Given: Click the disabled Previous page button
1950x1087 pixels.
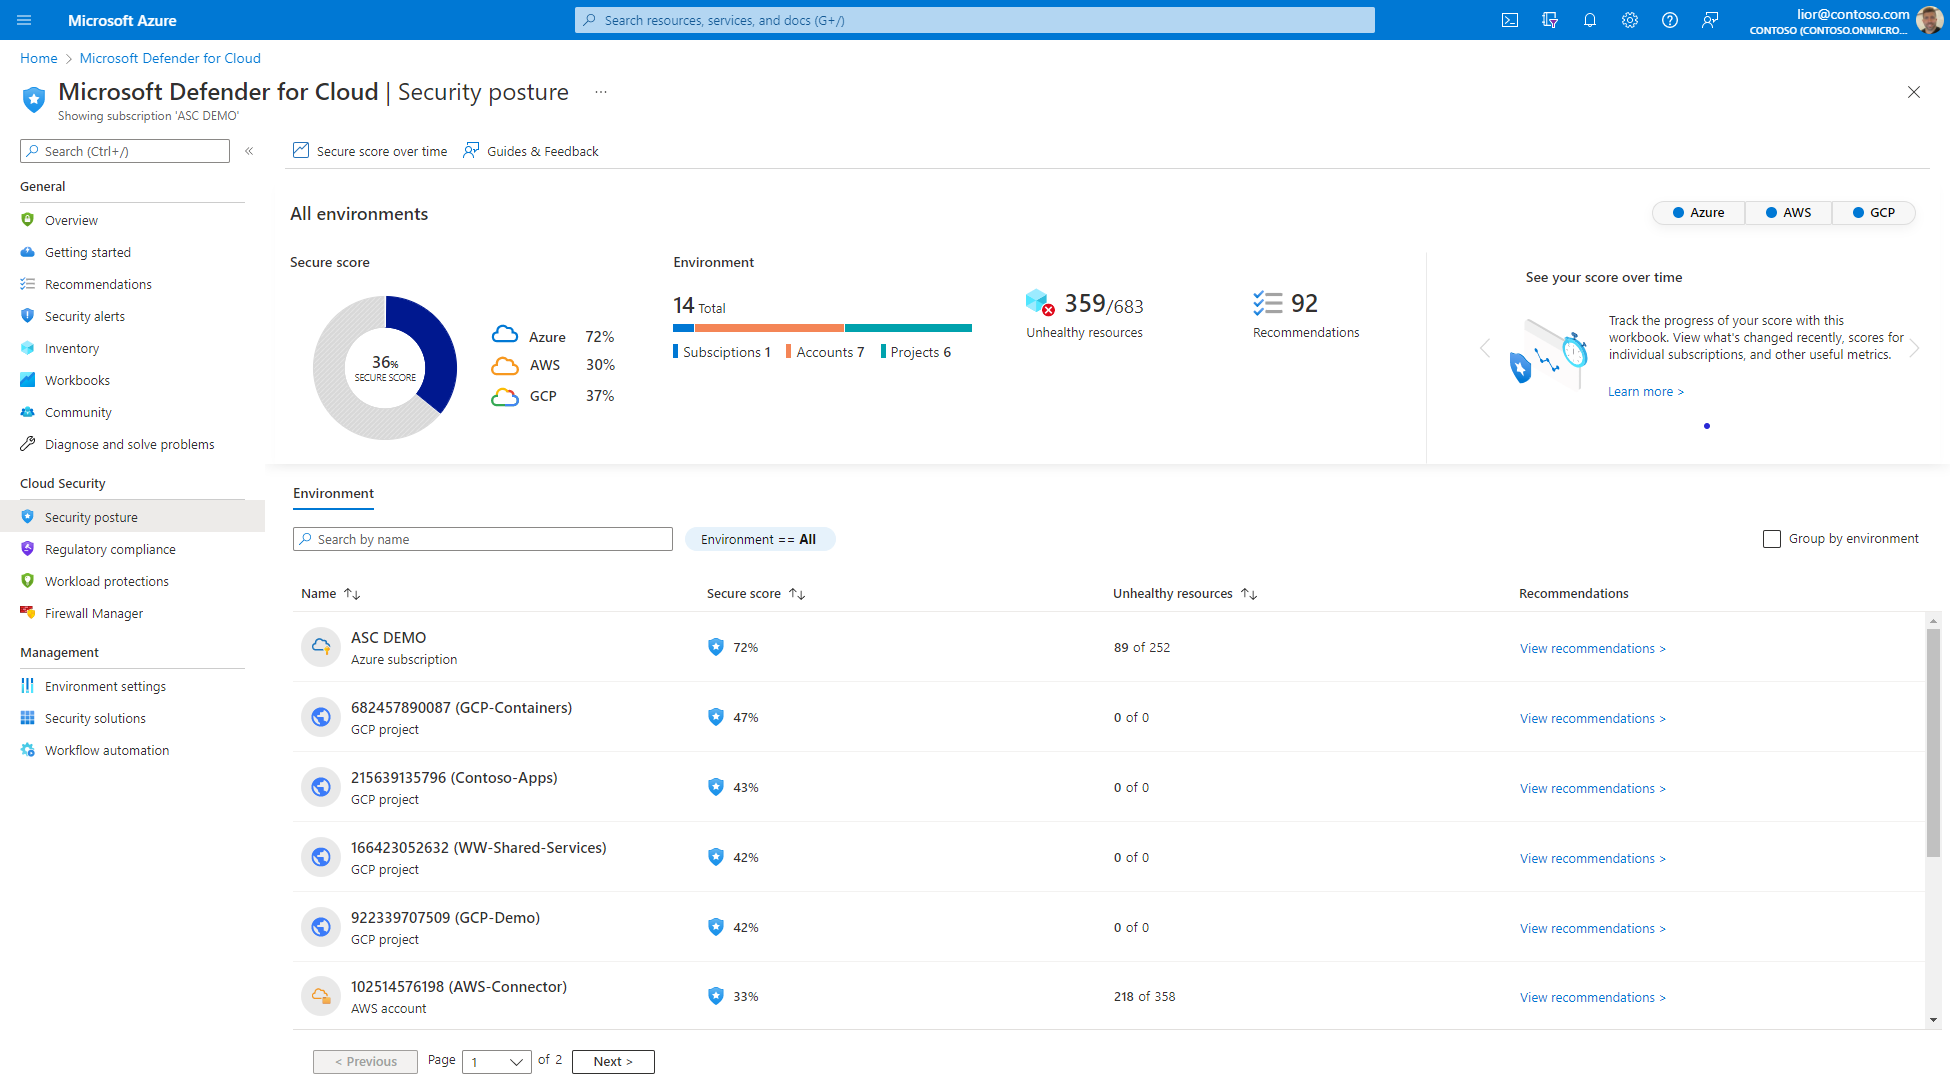Looking at the screenshot, I should pos(365,1062).
